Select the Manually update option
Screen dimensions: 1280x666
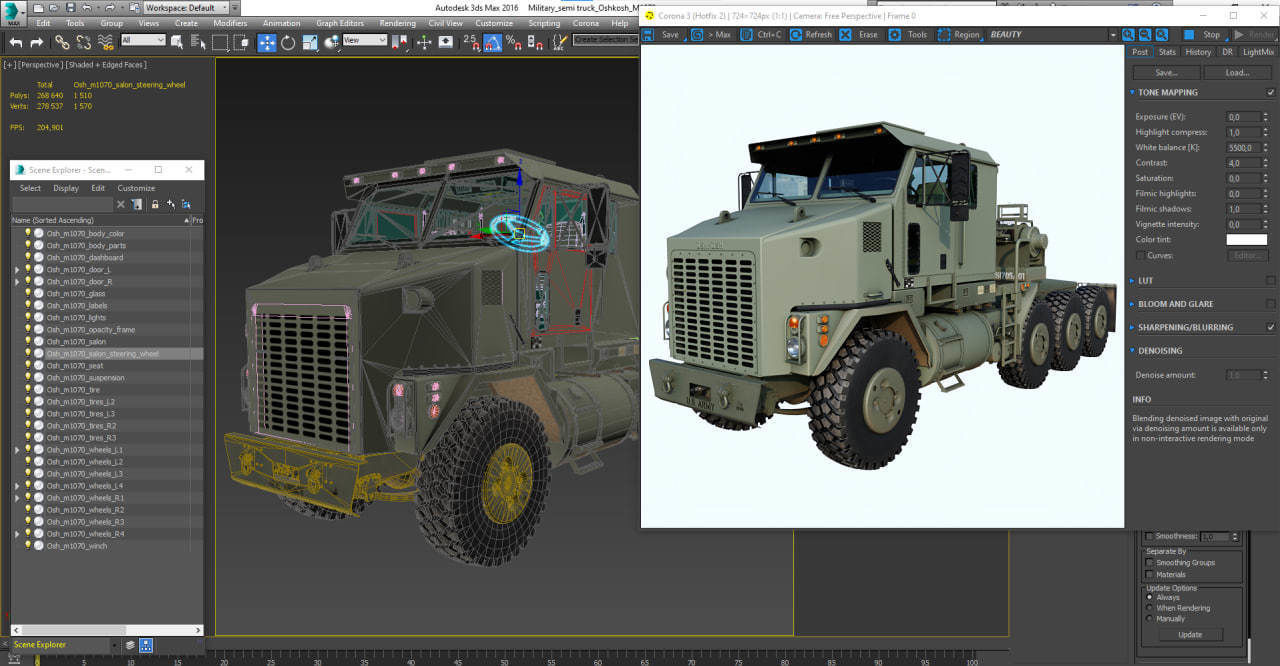pyautogui.click(x=1149, y=619)
